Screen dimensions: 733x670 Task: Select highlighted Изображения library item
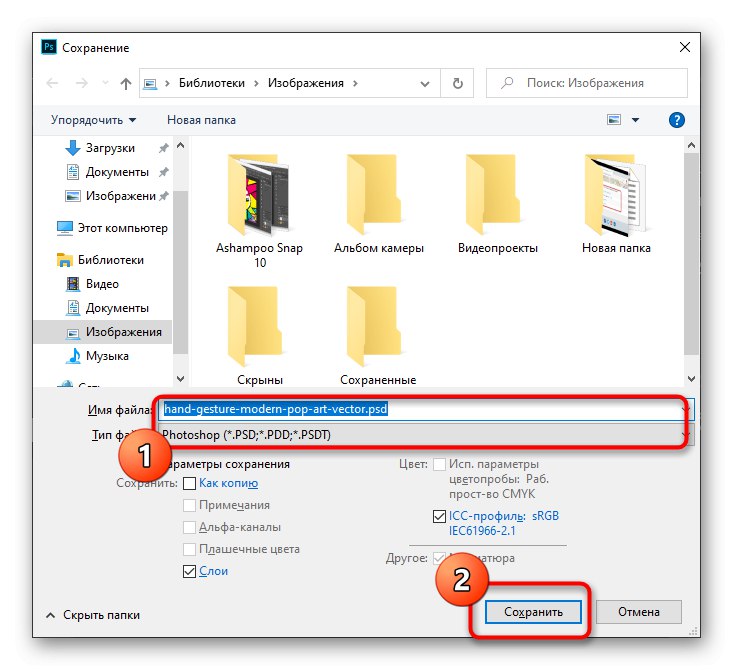103,332
